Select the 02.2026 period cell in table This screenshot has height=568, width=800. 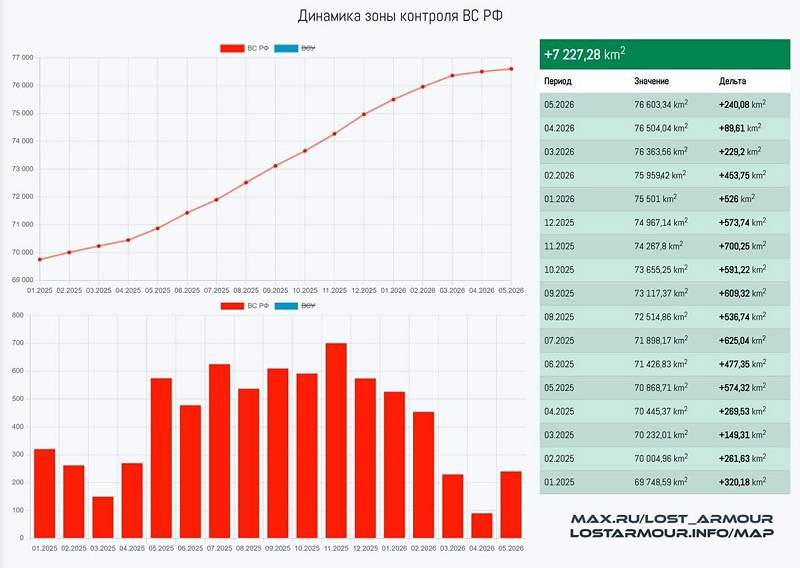[x=559, y=176]
